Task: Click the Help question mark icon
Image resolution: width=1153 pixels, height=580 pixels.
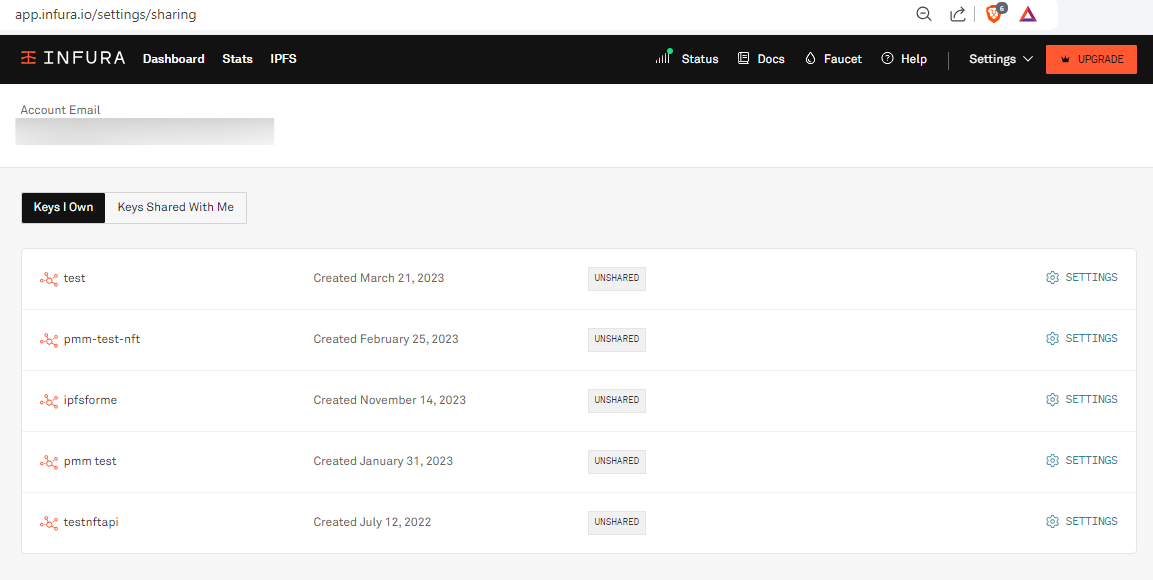Action: [x=887, y=59]
